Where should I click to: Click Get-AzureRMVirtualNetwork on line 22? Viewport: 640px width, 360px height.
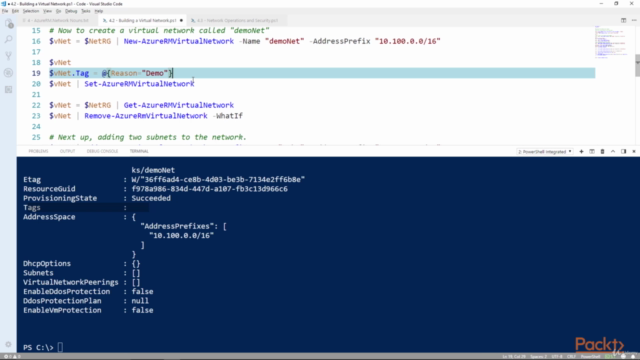tap(179, 105)
